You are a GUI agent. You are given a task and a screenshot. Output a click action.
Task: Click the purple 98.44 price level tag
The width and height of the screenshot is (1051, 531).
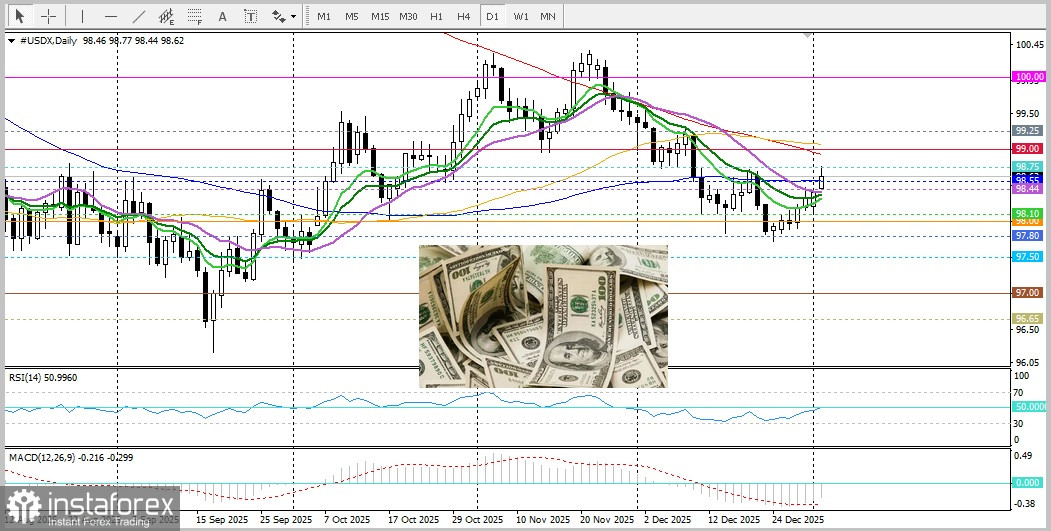pyautogui.click(x=1028, y=190)
